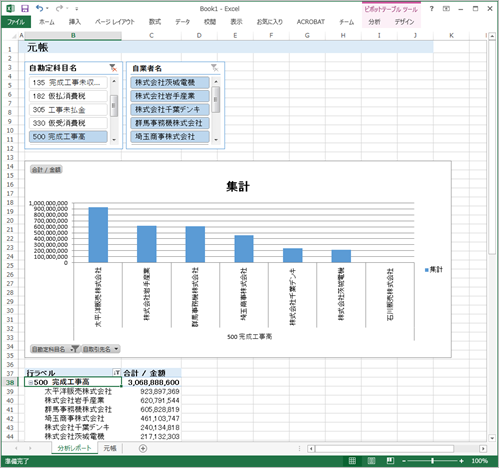
Task: Toggle the 500 完成工事高 slicer item
Action: pos(68,137)
